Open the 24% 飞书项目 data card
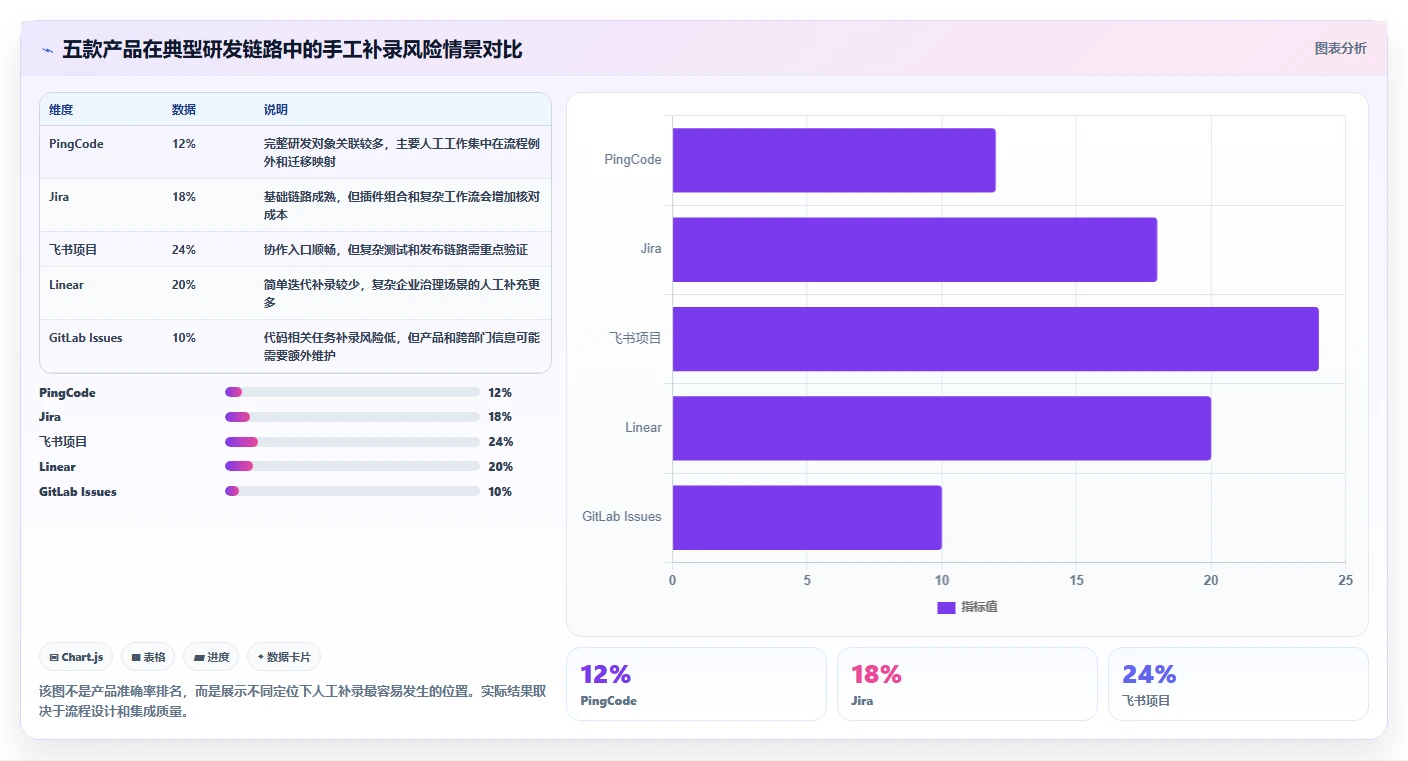 pyautogui.click(x=1238, y=684)
